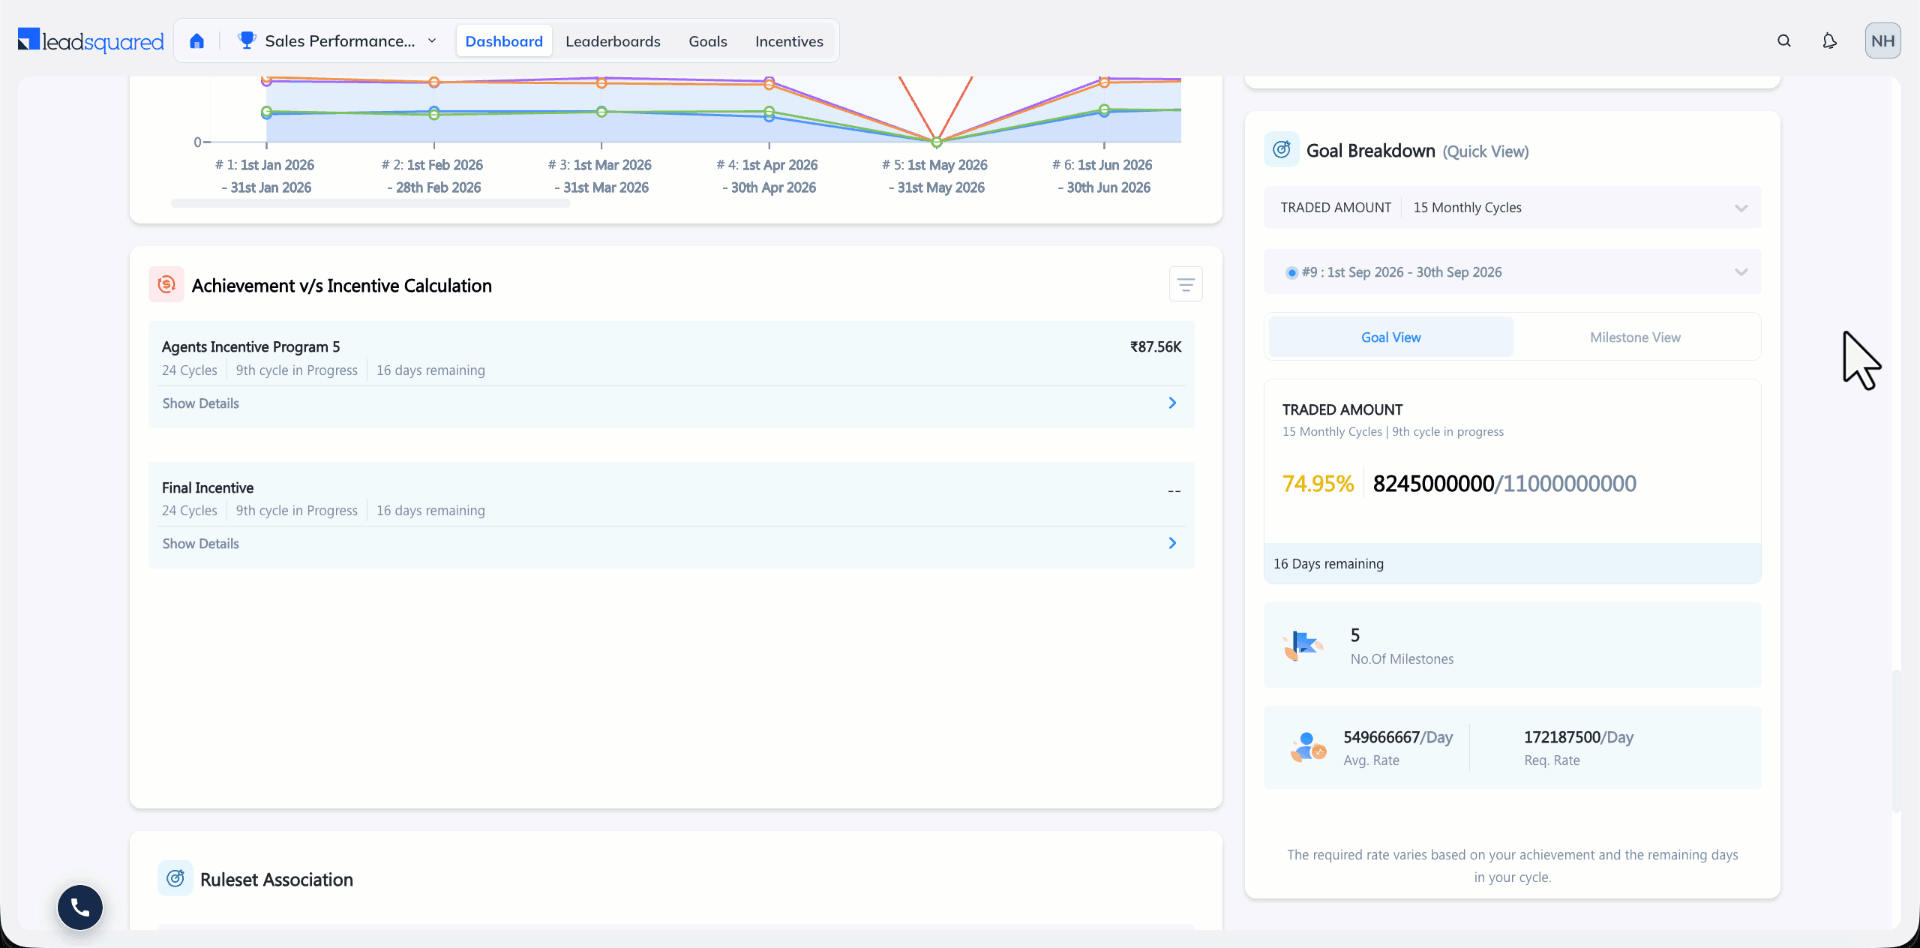This screenshot has width=1920, height=948.
Task: Go to the home icon
Action: click(197, 41)
